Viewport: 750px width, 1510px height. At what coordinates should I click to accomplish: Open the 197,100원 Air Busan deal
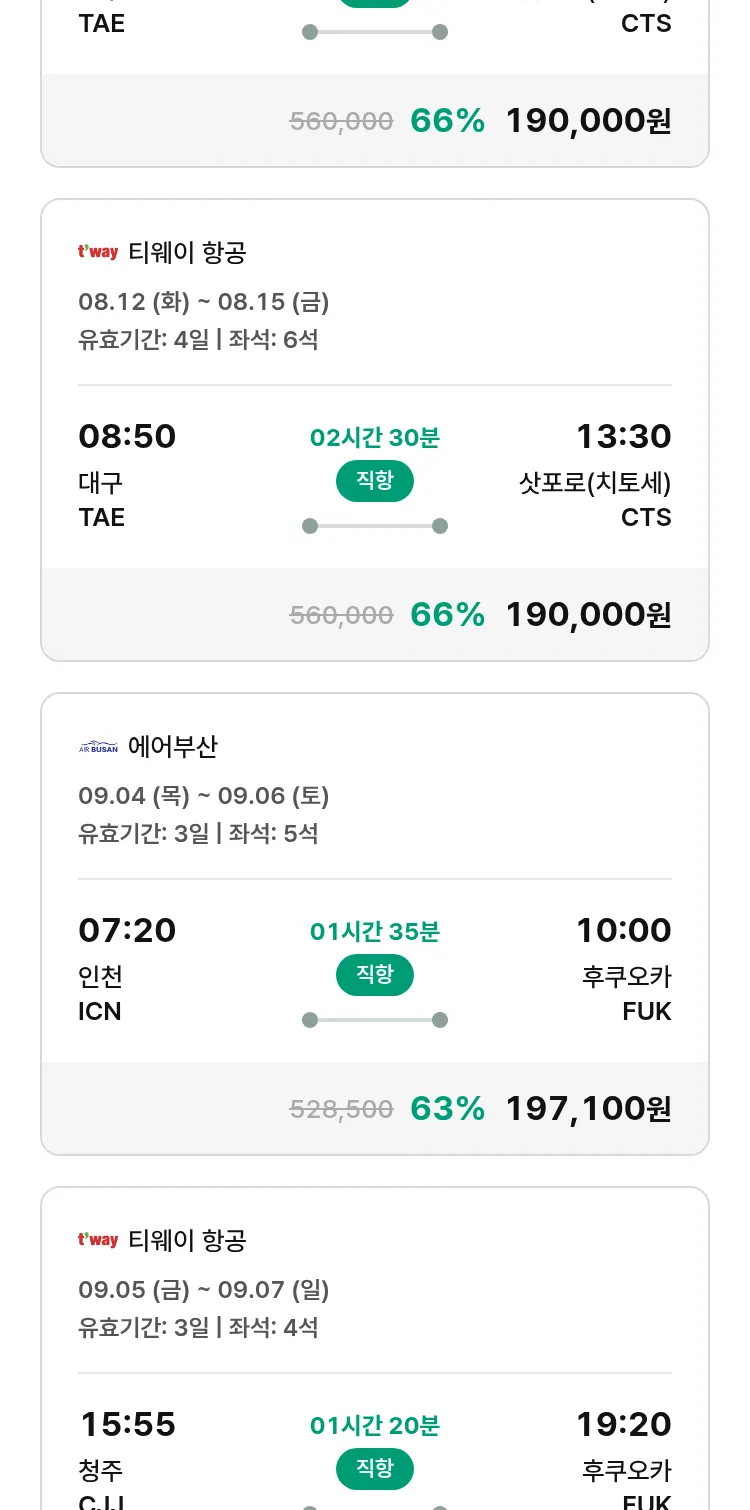(588, 1108)
